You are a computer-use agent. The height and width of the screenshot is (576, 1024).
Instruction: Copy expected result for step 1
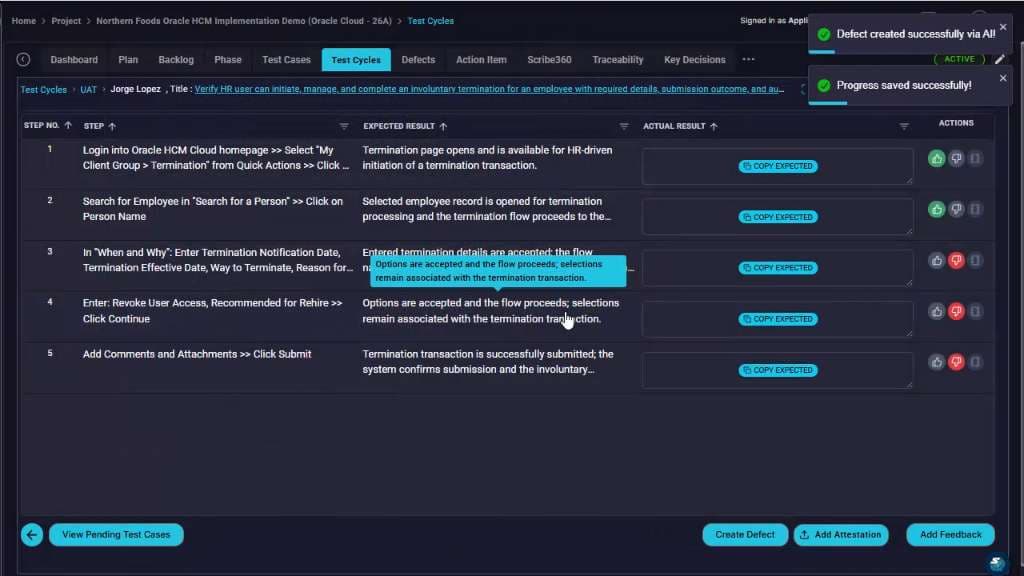point(778,166)
